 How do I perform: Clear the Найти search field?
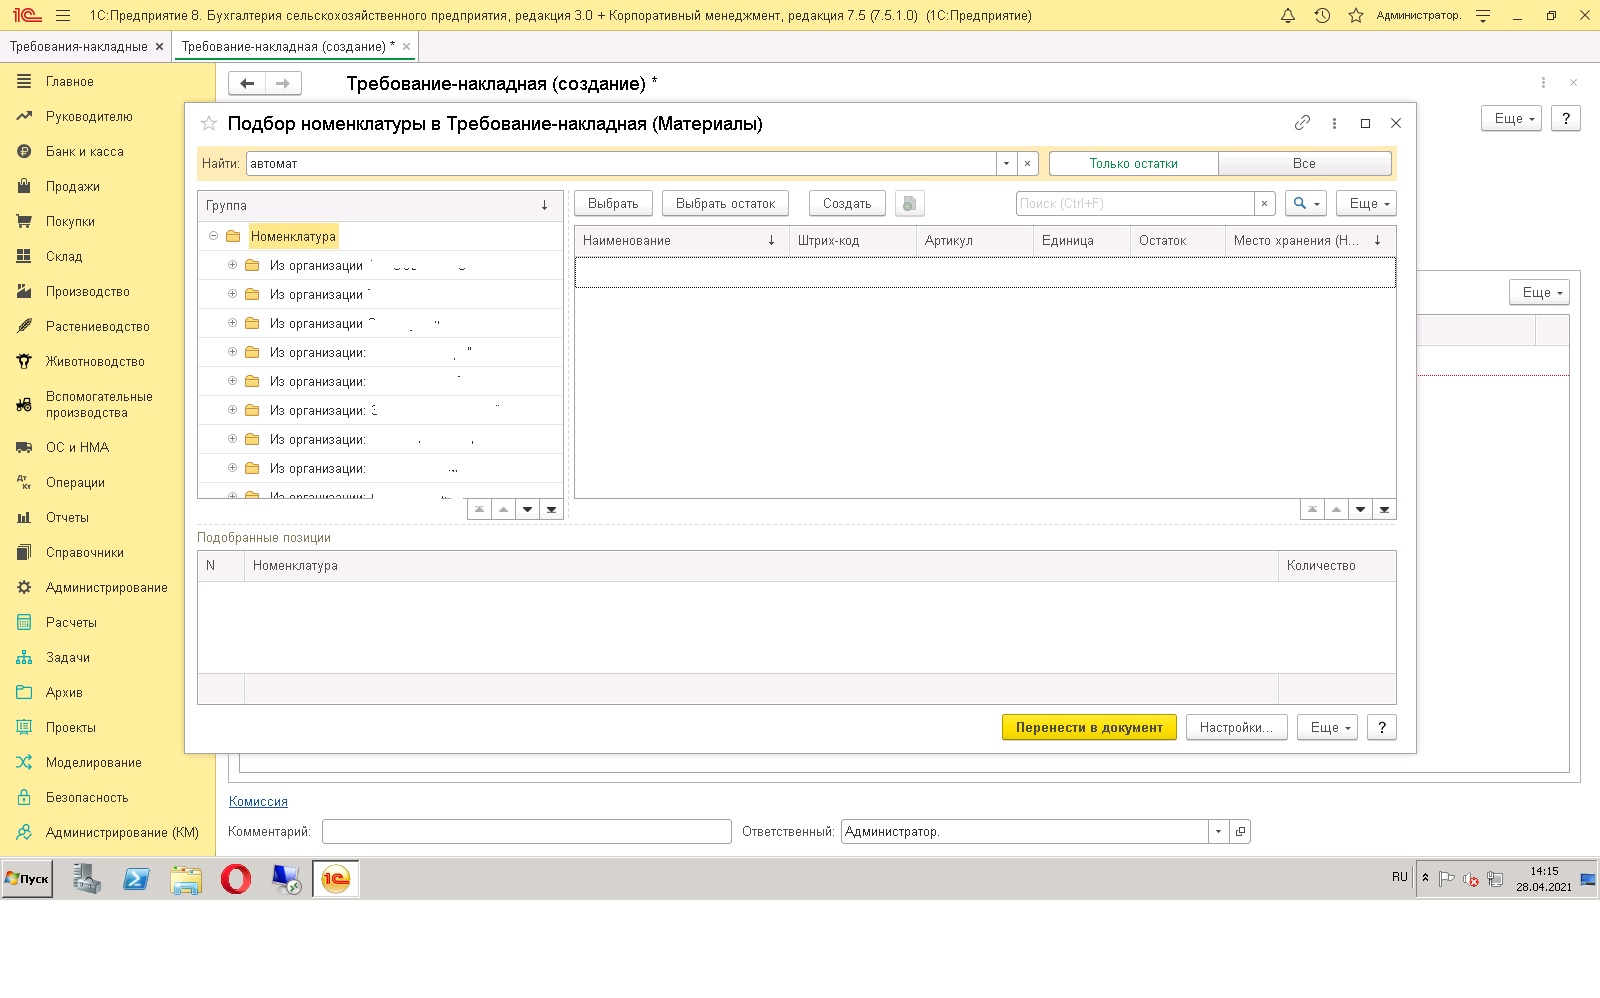click(x=1027, y=163)
